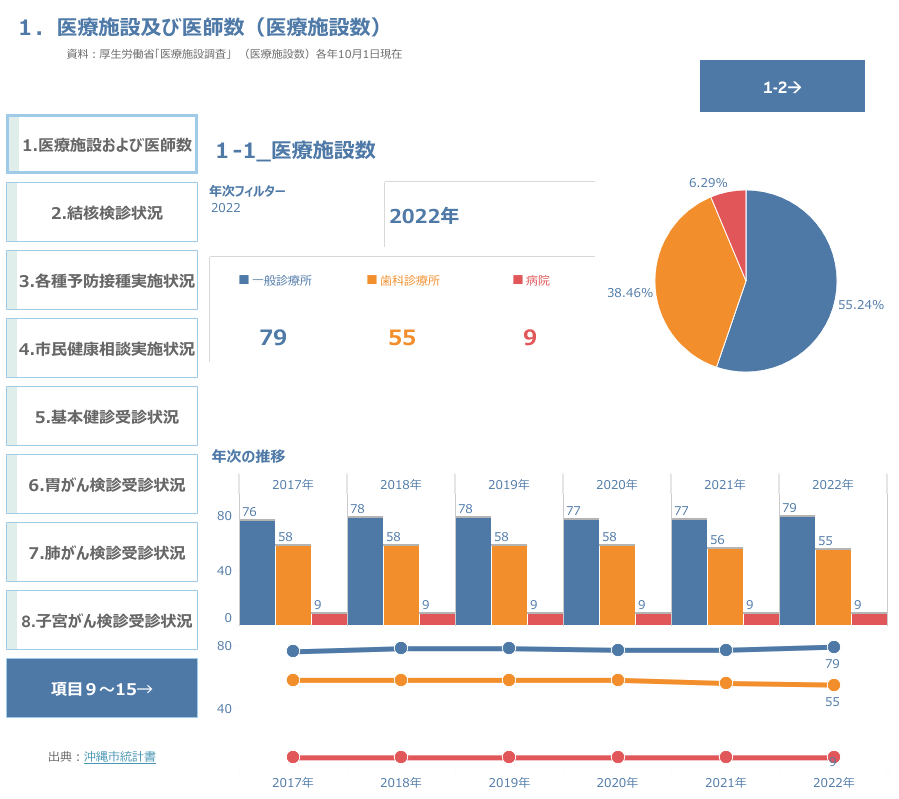This screenshot has width=899, height=799.
Task: Select 5.基本健診受診状況 menu item
Action: [102, 417]
